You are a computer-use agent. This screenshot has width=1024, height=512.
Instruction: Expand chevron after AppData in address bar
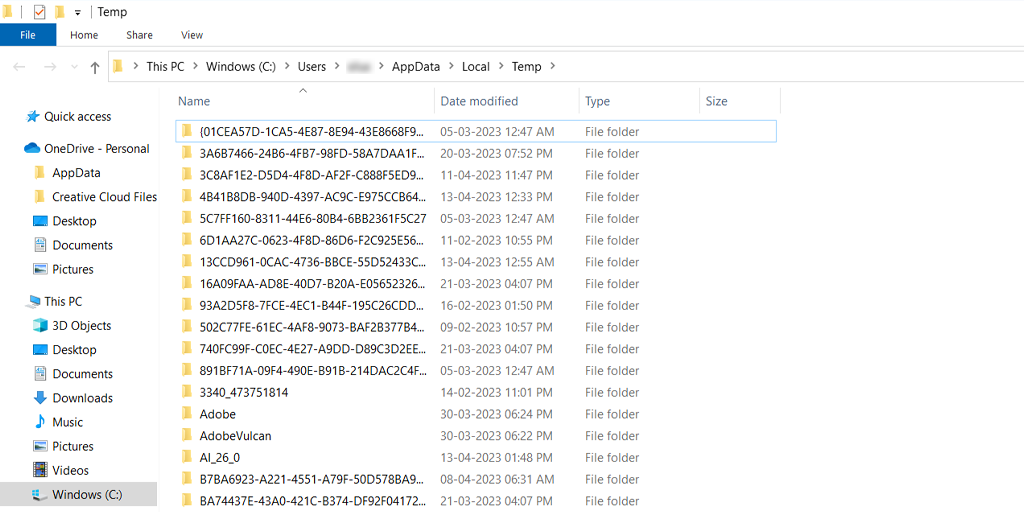tap(451, 66)
